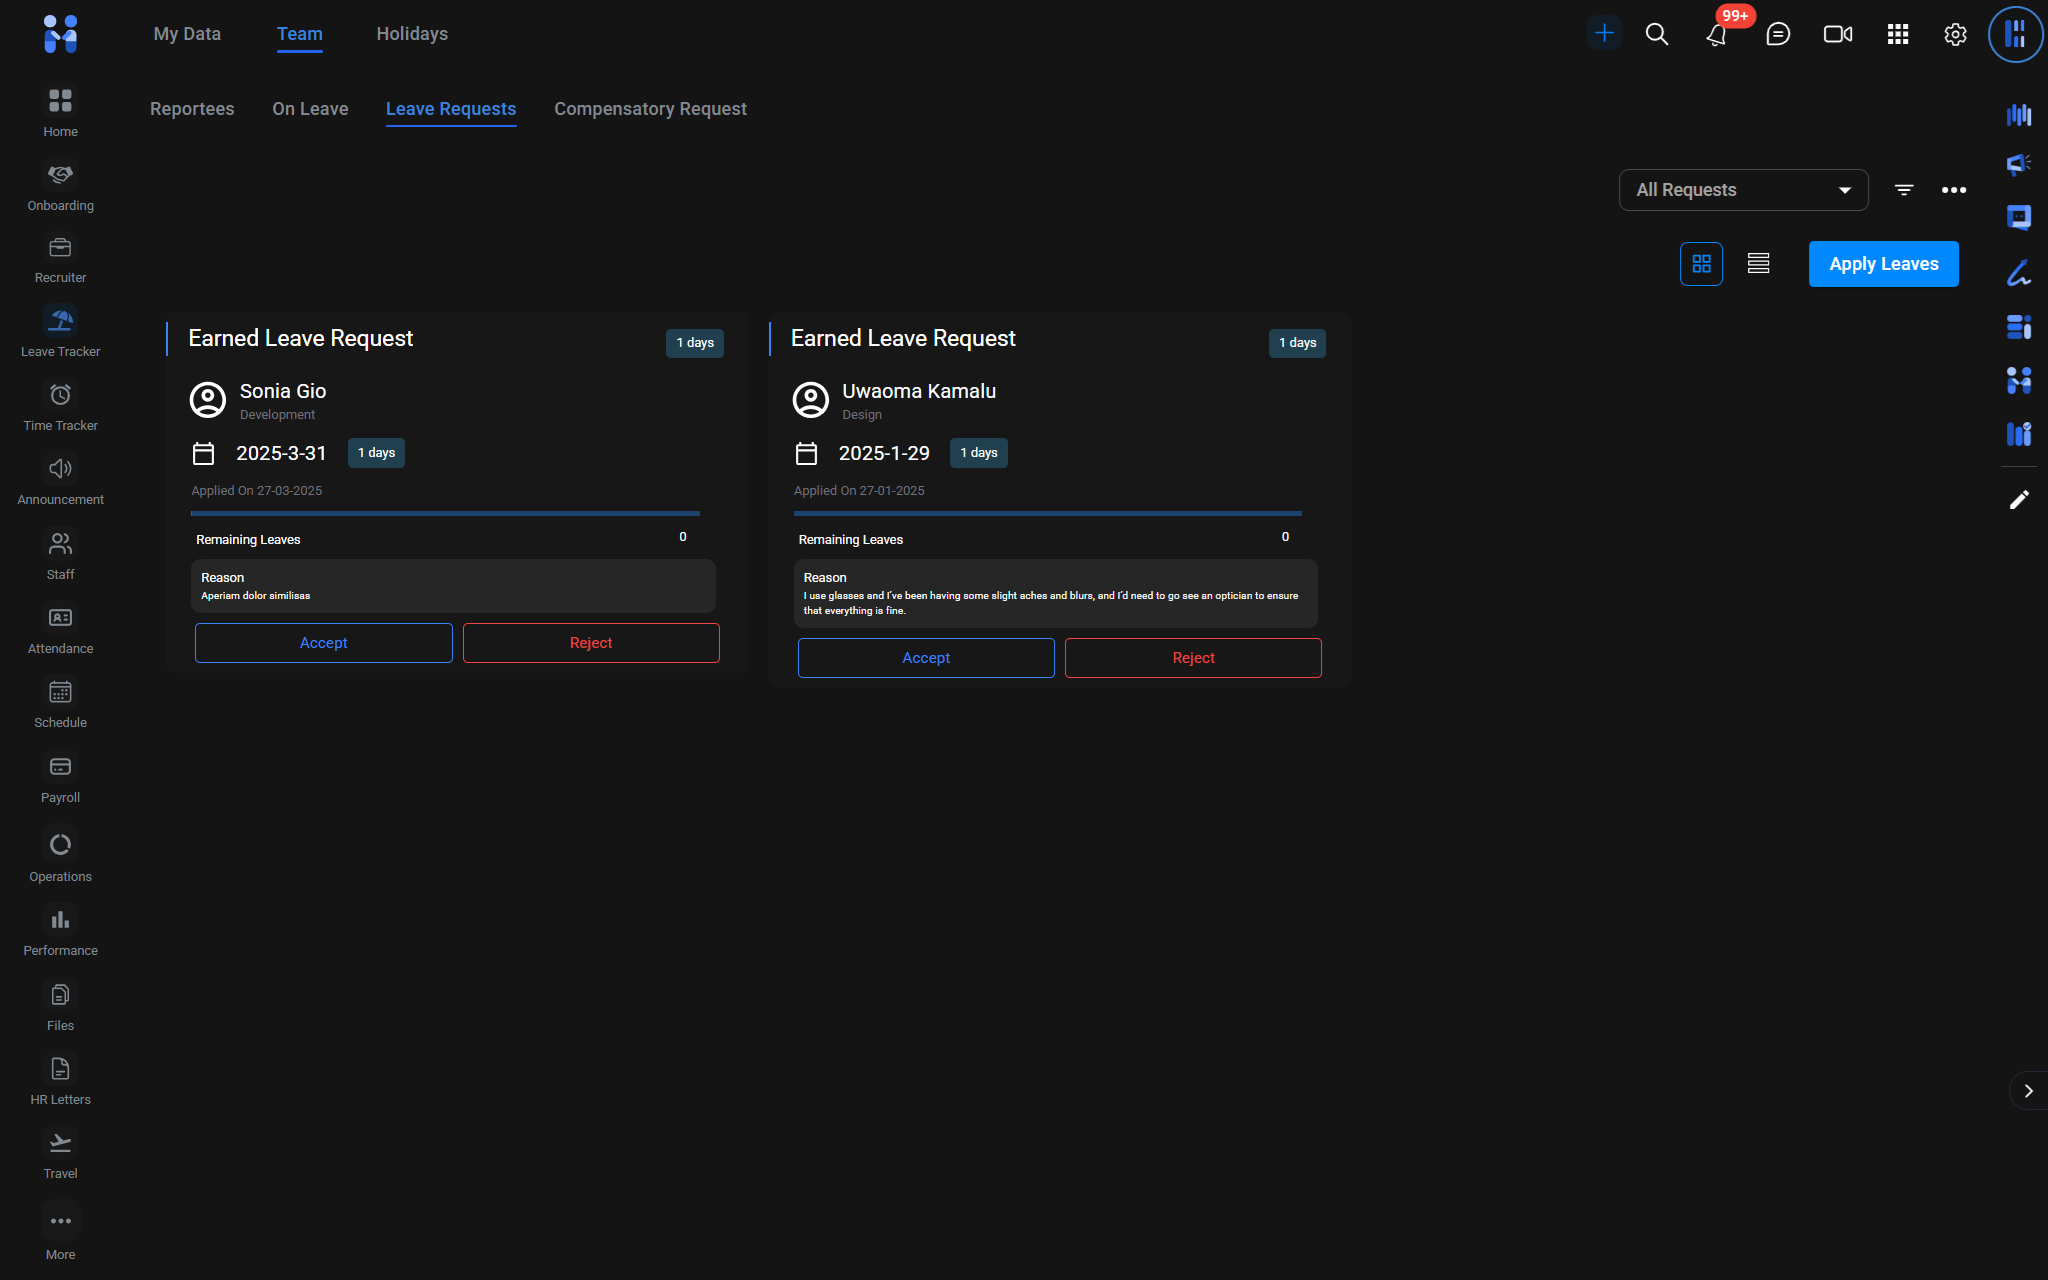Click the megaphone icon in right panel

click(x=2019, y=165)
